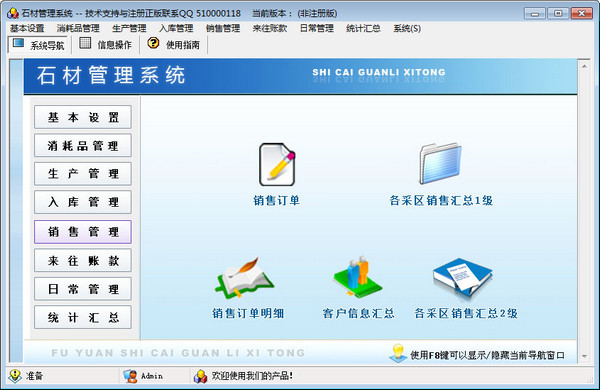600x390 pixels.
Task: Open the 统计汇总 menu
Action: pos(363,28)
